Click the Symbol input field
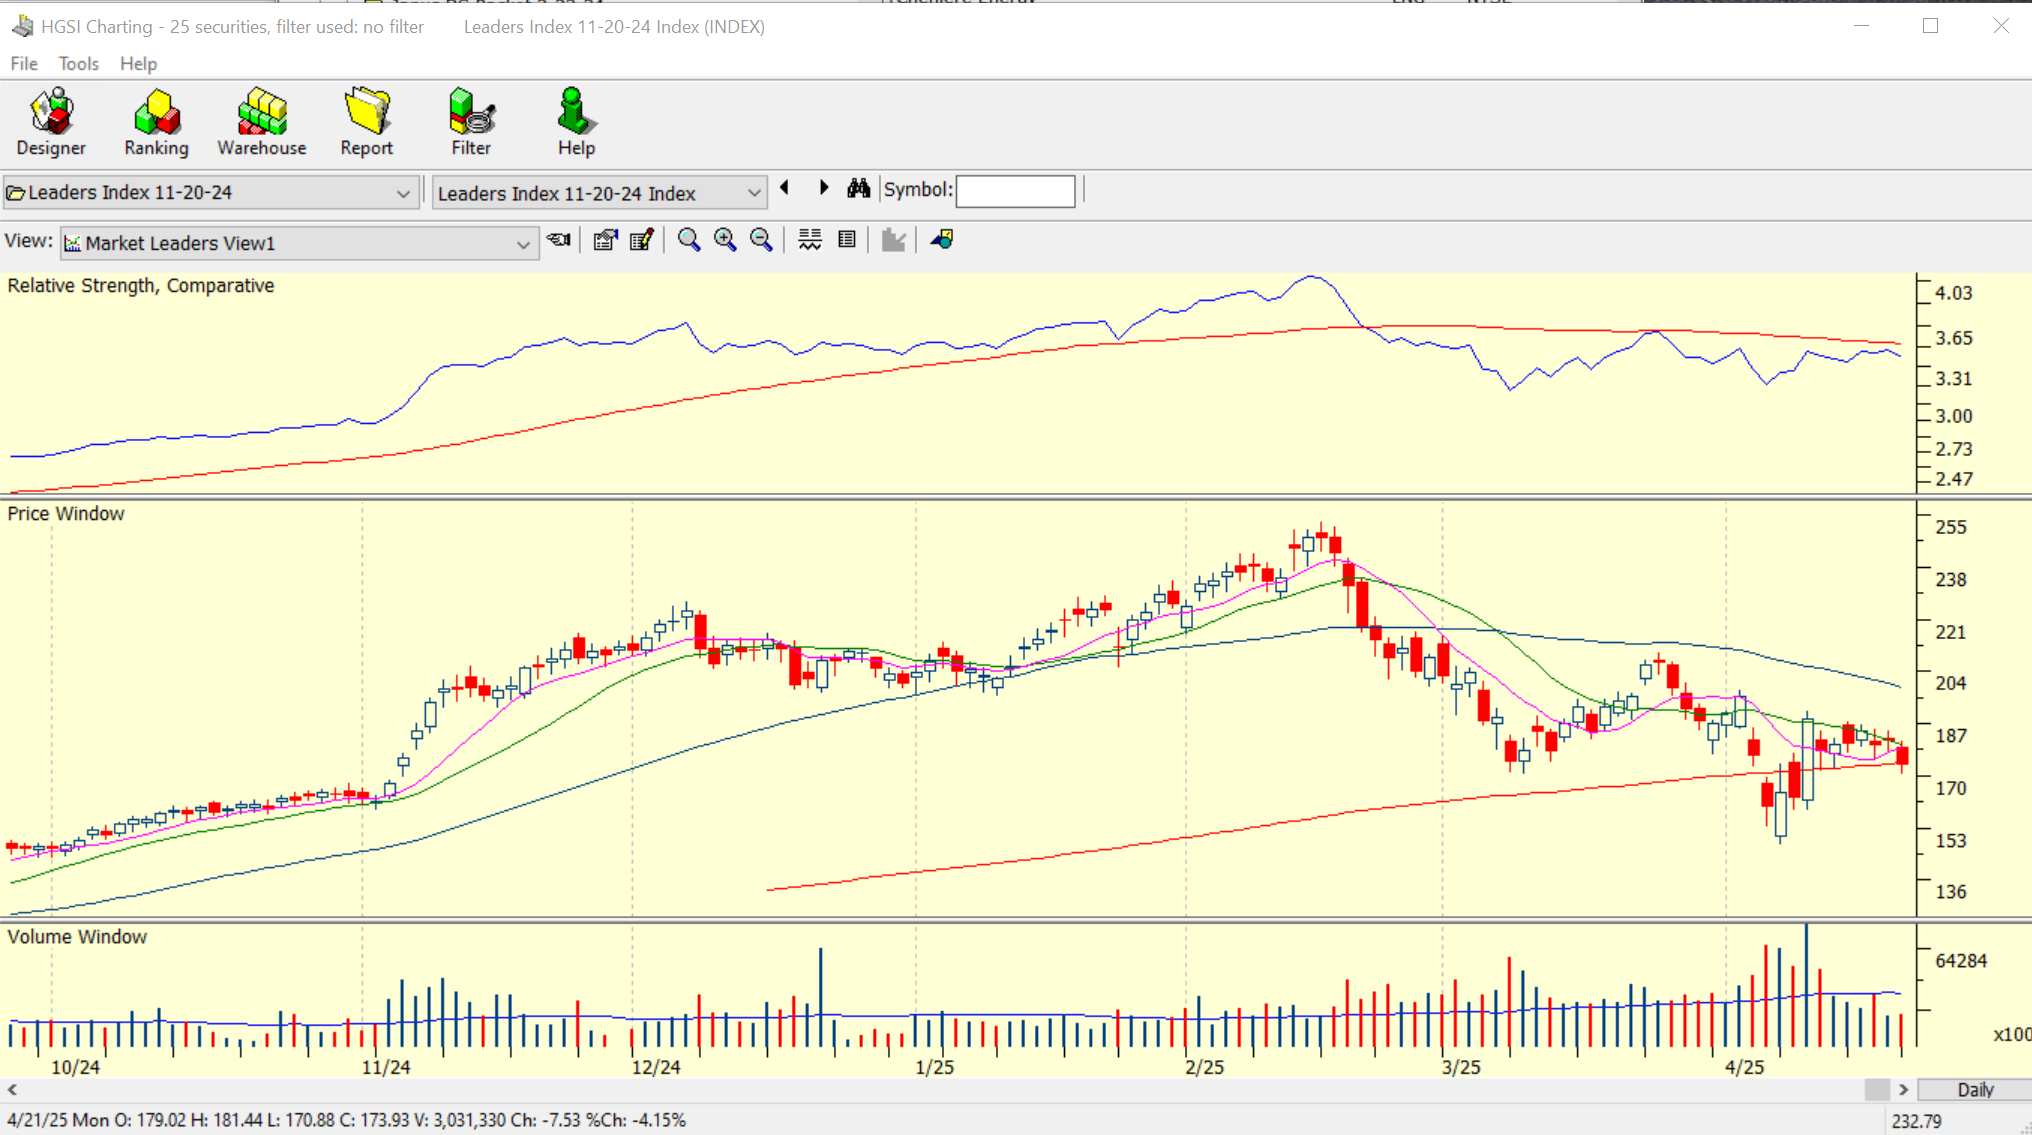 tap(1015, 191)
